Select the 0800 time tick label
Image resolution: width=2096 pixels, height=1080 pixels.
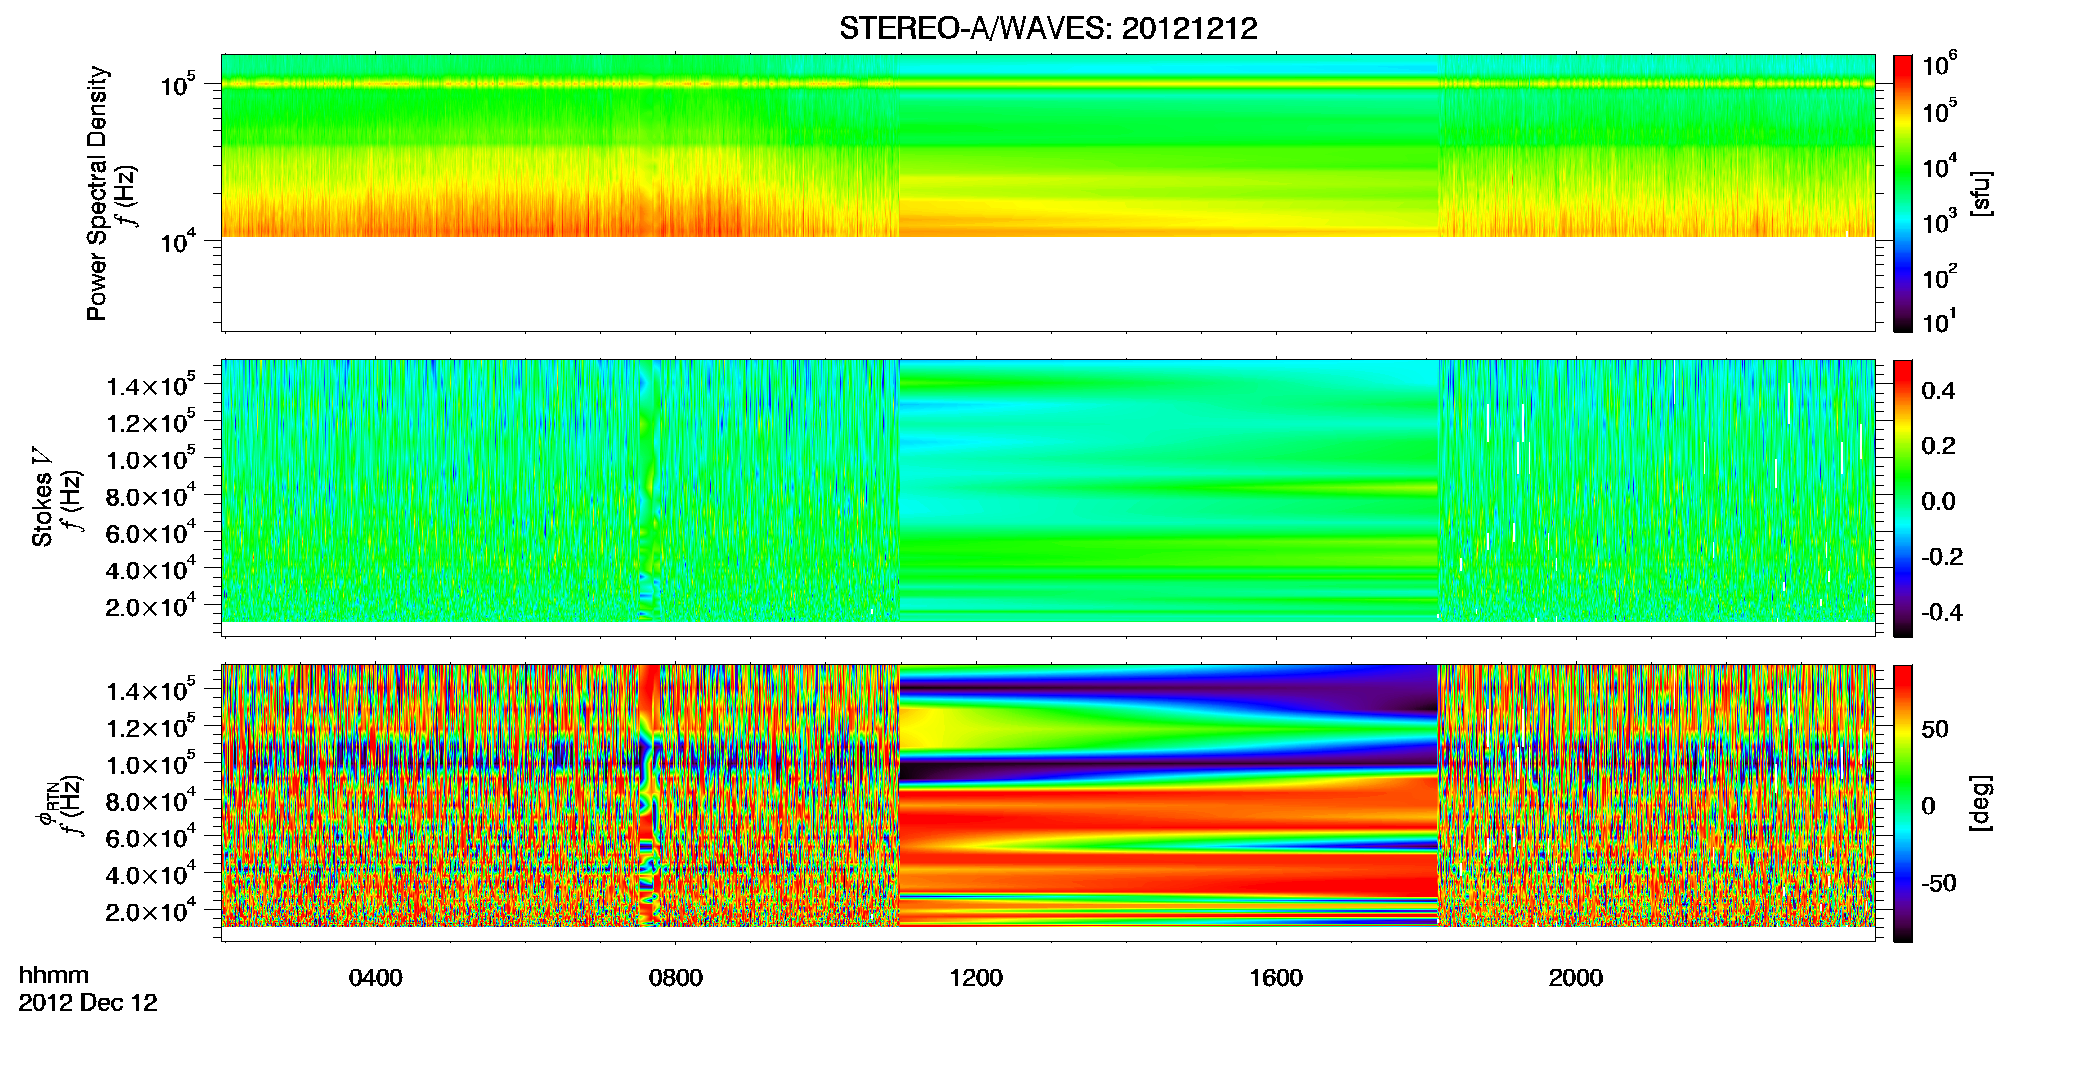click(675, 978)
